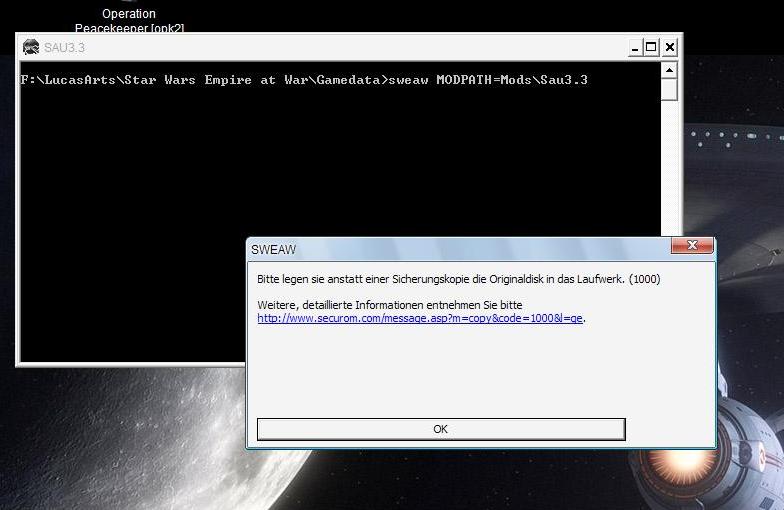The image size is (784, 510).
Task: Click the OK button in the SWEAW dialog
Action: 440,429
